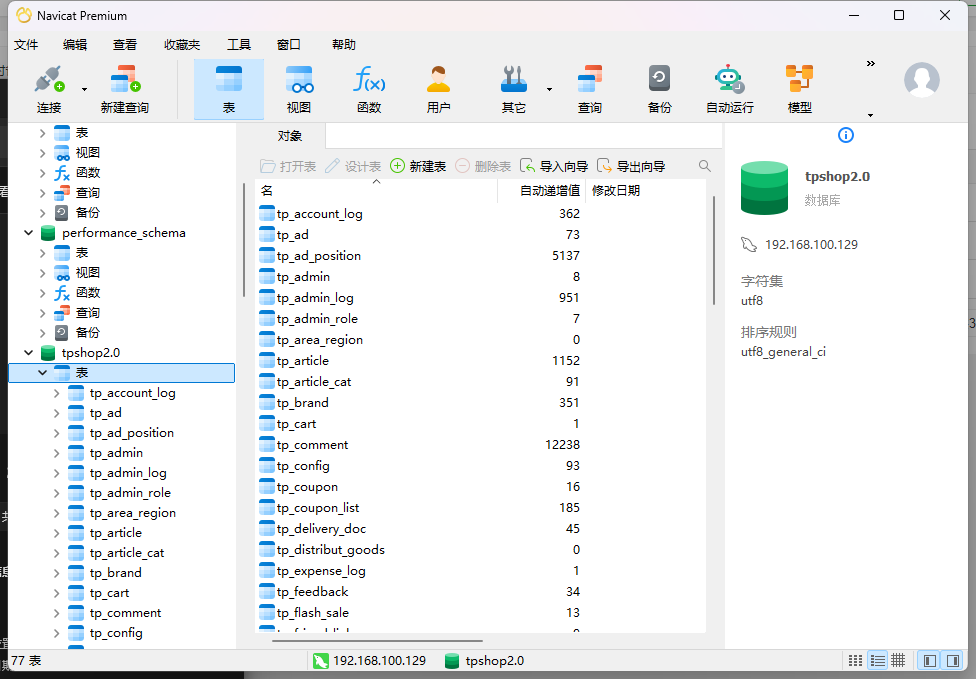Screen dimensions: 976x679
Task: Open the 工具 (Tools) menu
Action: tap(239, 45)
